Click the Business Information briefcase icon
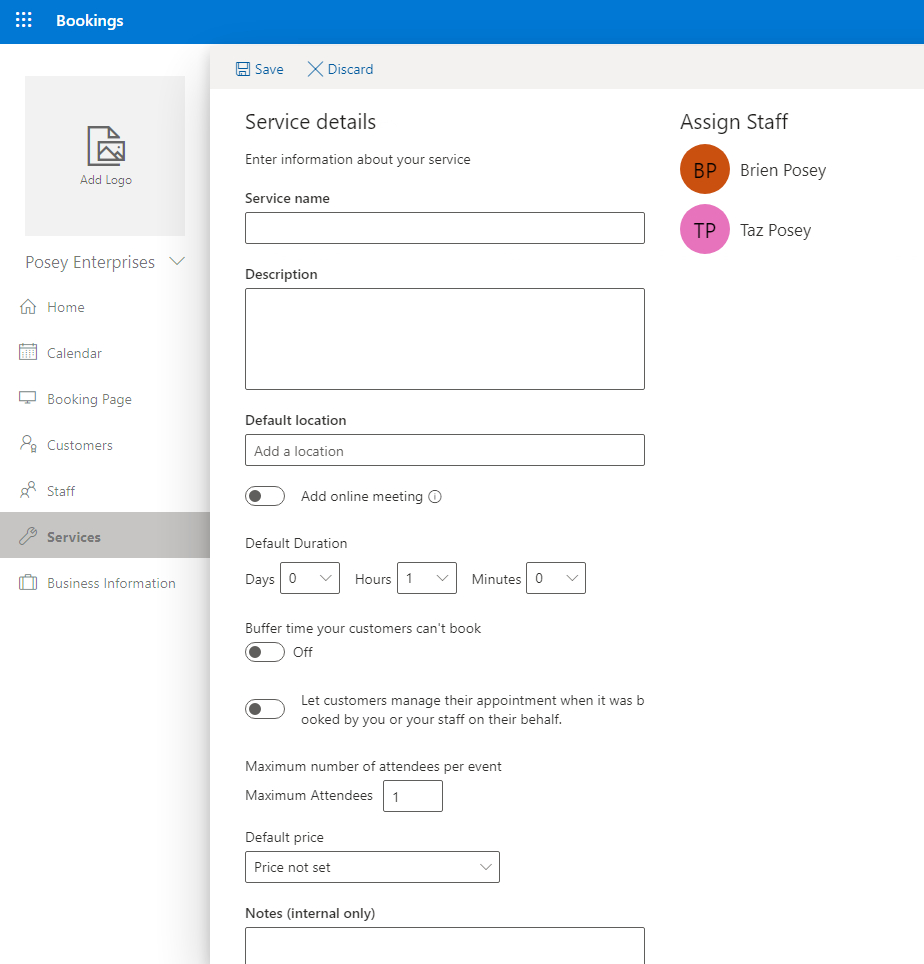Viewport: 924px width, 964px height. click(28, 582)
